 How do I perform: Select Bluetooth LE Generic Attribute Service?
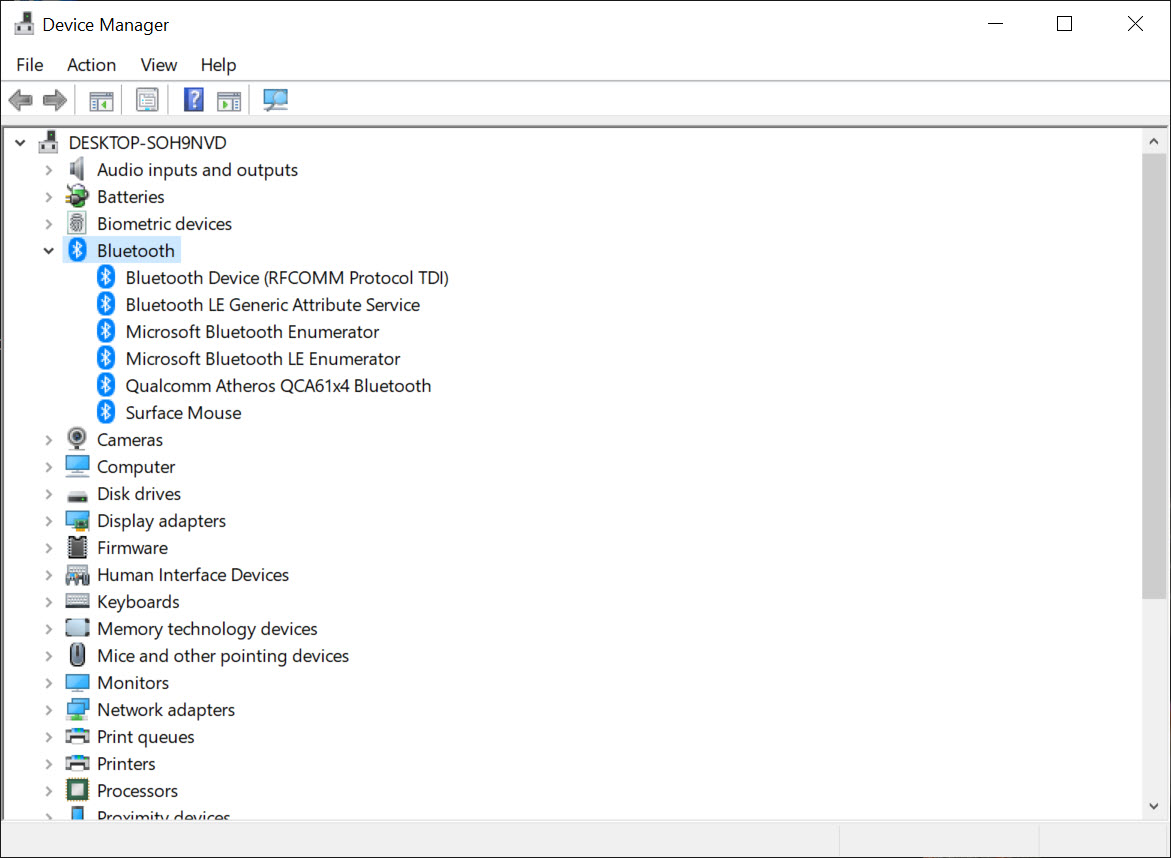[273, 305]
